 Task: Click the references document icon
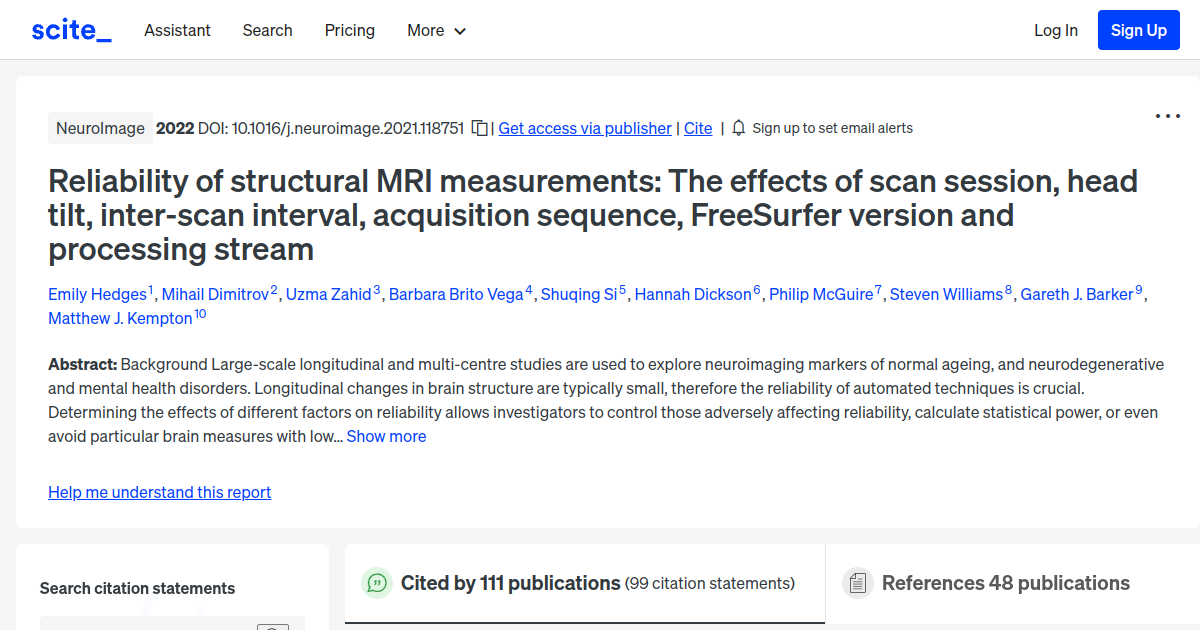click(x=858, y=582)
